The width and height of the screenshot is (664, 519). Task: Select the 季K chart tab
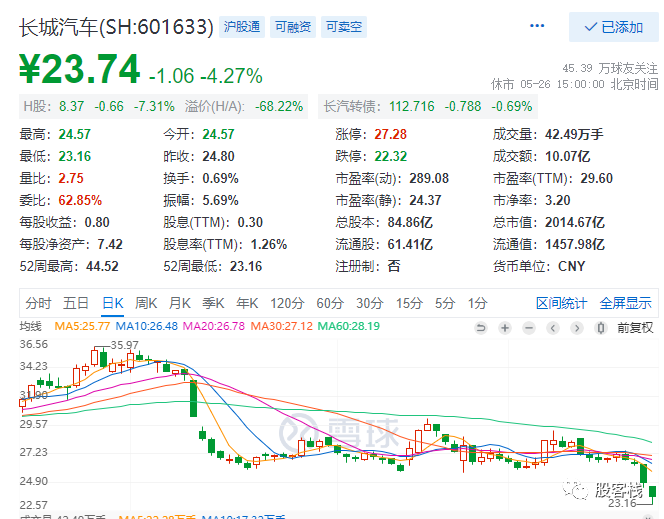point(213,303)
